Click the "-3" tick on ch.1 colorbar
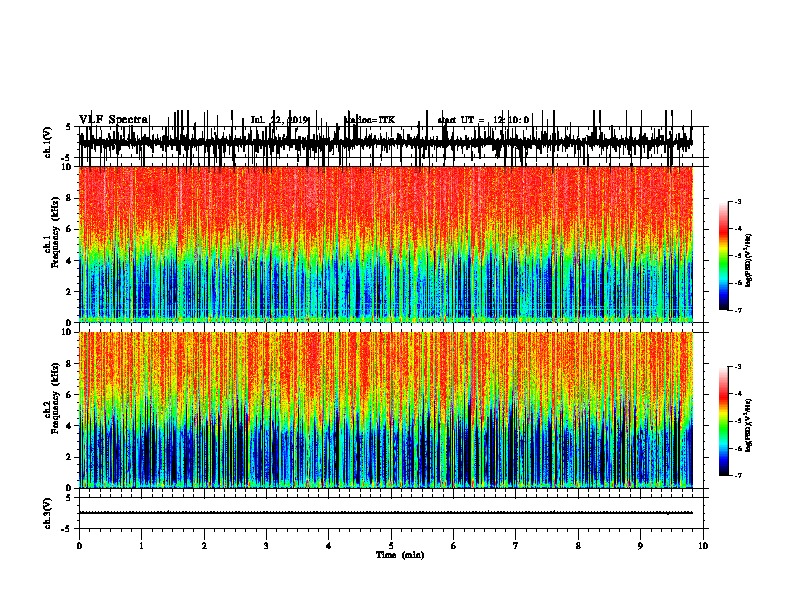 (x=738, y=201)
